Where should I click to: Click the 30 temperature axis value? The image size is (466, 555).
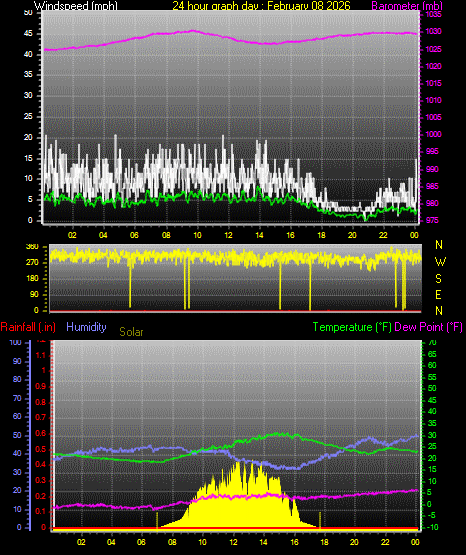432,435
